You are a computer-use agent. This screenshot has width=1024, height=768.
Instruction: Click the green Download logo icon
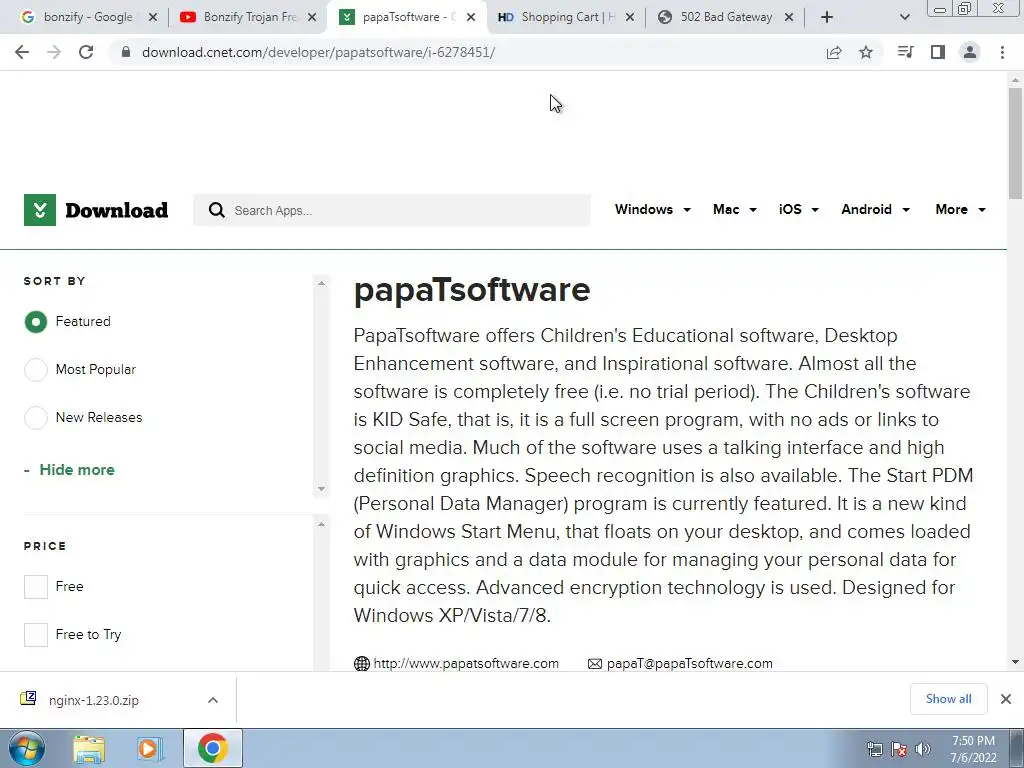[x=40, y=210]
